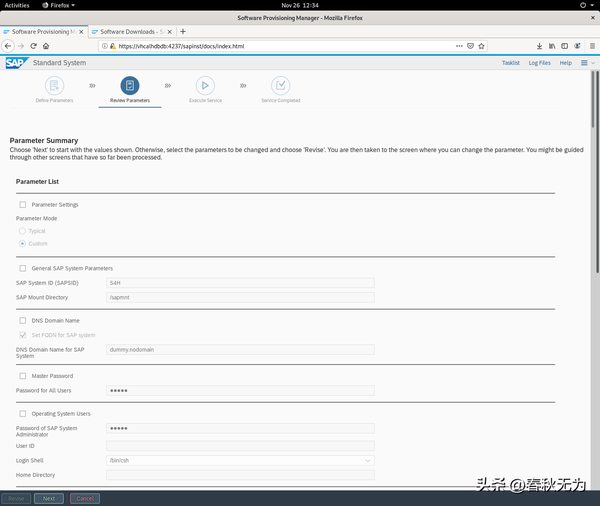
Task: Click the SAP Mount Directory field
Action: [240, 297]
